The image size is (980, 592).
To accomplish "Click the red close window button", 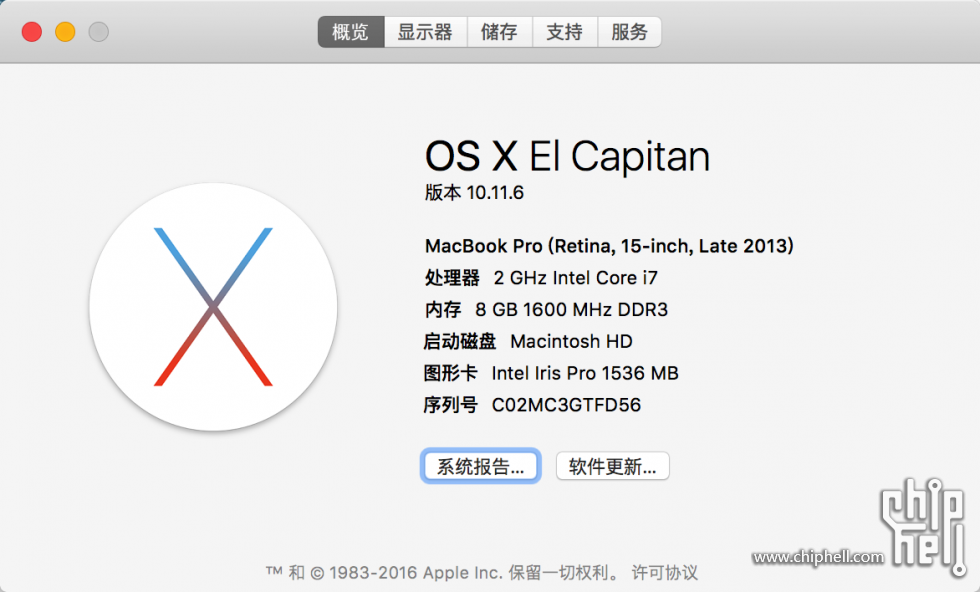I will (x=32, y=32).
